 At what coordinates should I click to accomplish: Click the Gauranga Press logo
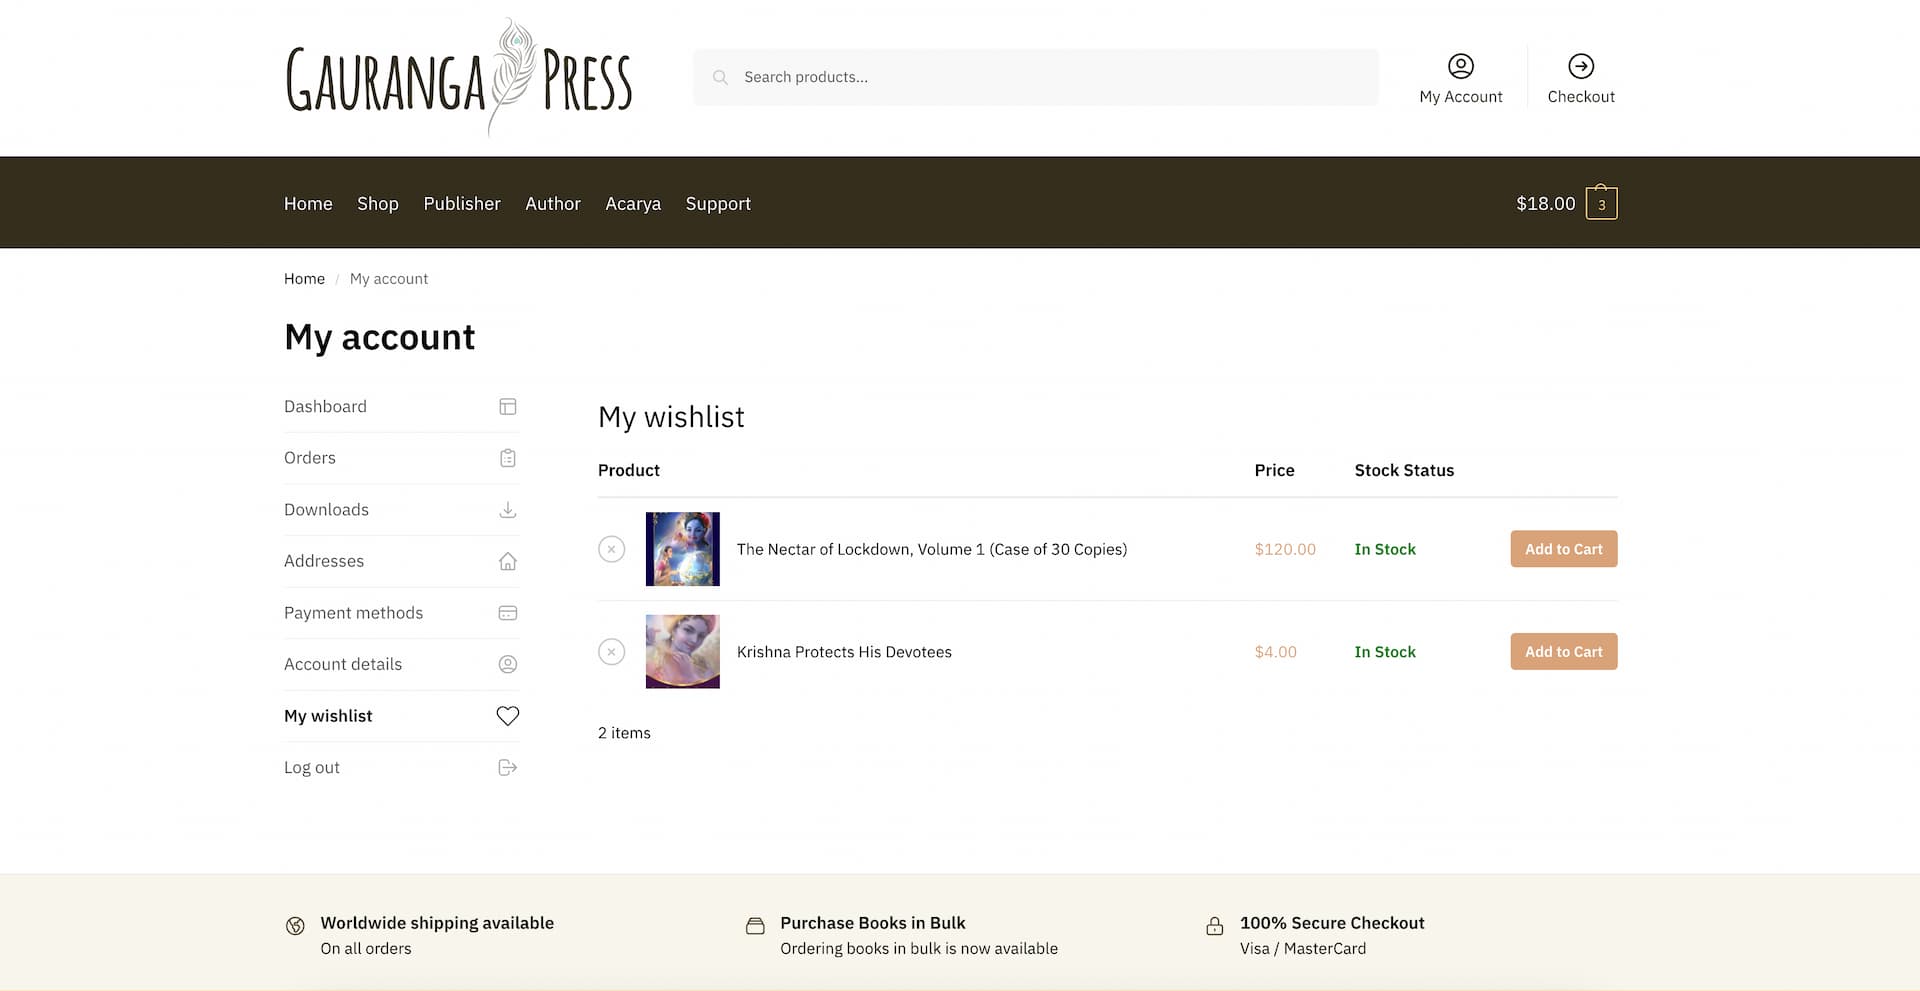click(459, 78)
